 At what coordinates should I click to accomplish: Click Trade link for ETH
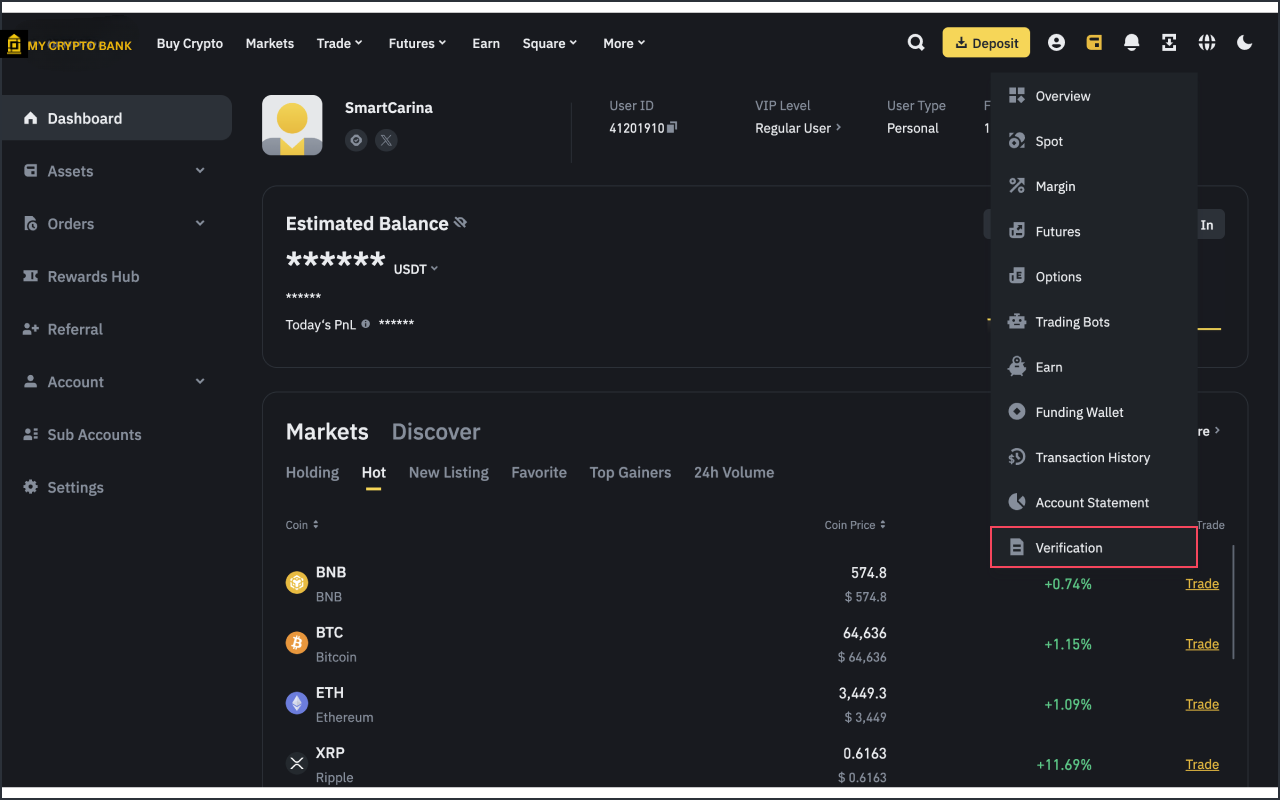pyautogui.click(x=1201, y=704)
